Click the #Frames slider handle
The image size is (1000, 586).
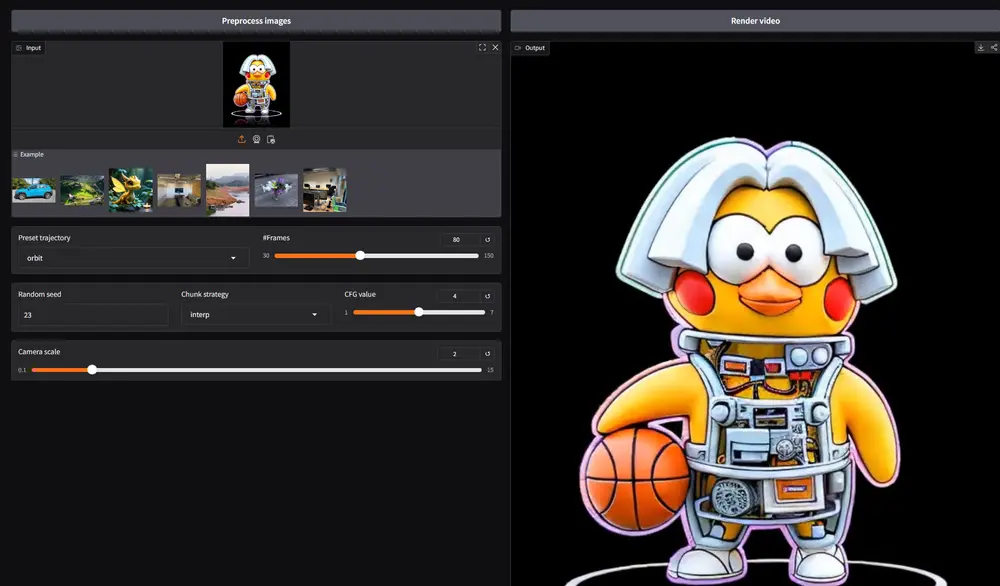[x=360, y=255]
